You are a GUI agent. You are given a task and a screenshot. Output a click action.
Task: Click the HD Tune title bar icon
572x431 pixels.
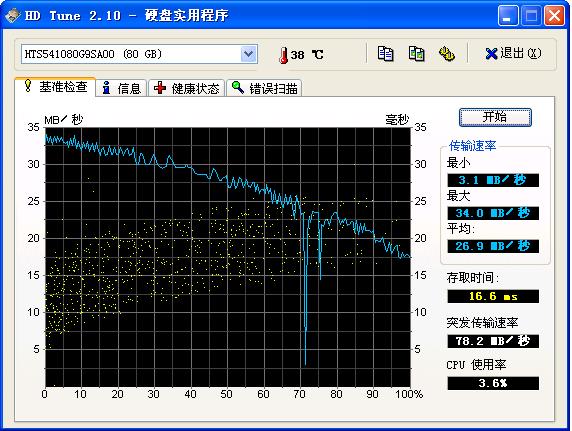pyautogui.click(x=13, y=15)
